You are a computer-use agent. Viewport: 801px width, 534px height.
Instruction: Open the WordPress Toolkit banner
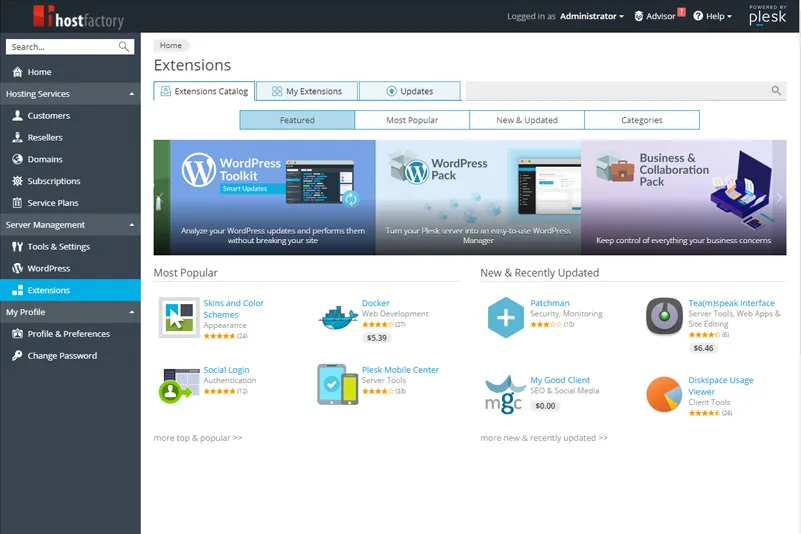pyautogui.click(x=273, y=197)
